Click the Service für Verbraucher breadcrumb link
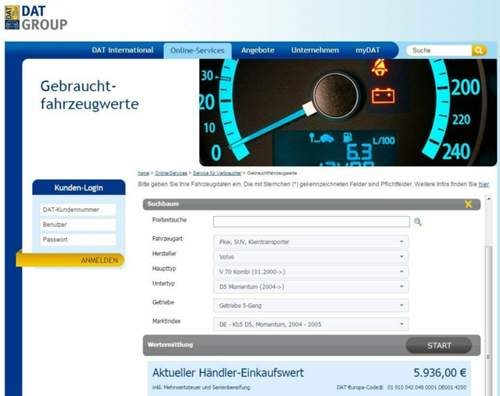This screenshot has height=396, width=500. click(217, 173)
